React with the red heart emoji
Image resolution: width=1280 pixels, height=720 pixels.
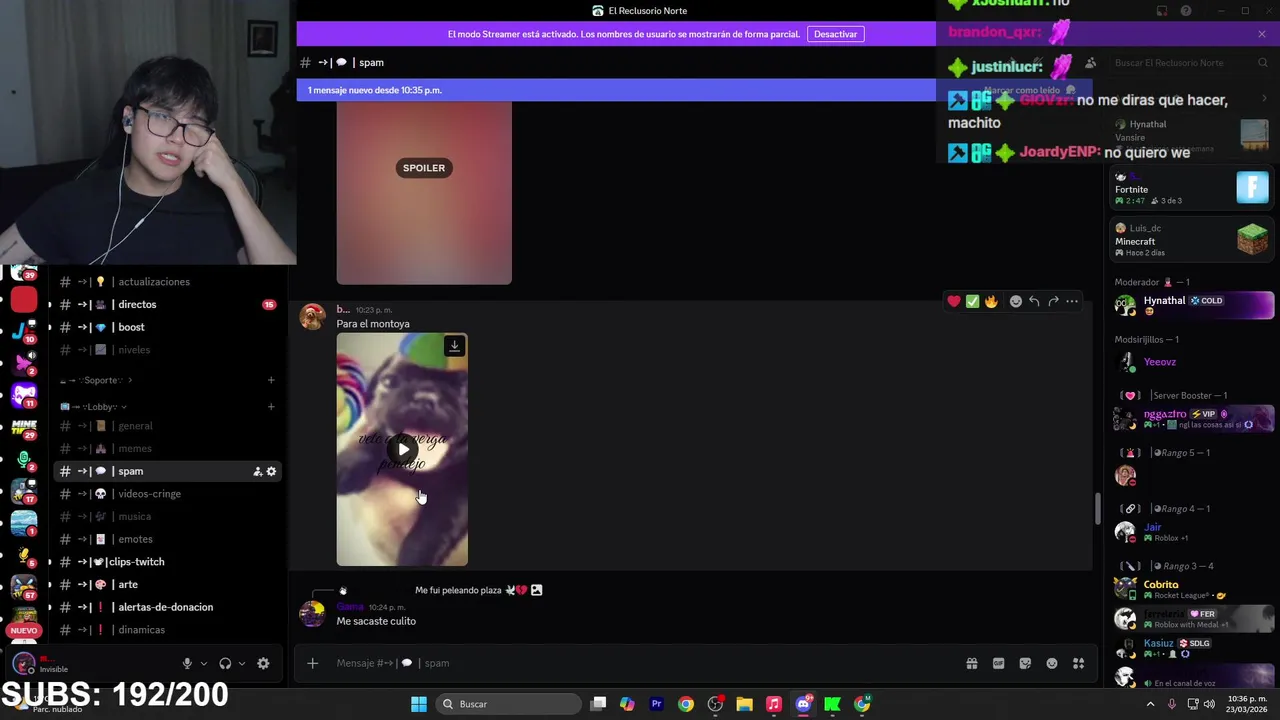click(x=954, y=301)
